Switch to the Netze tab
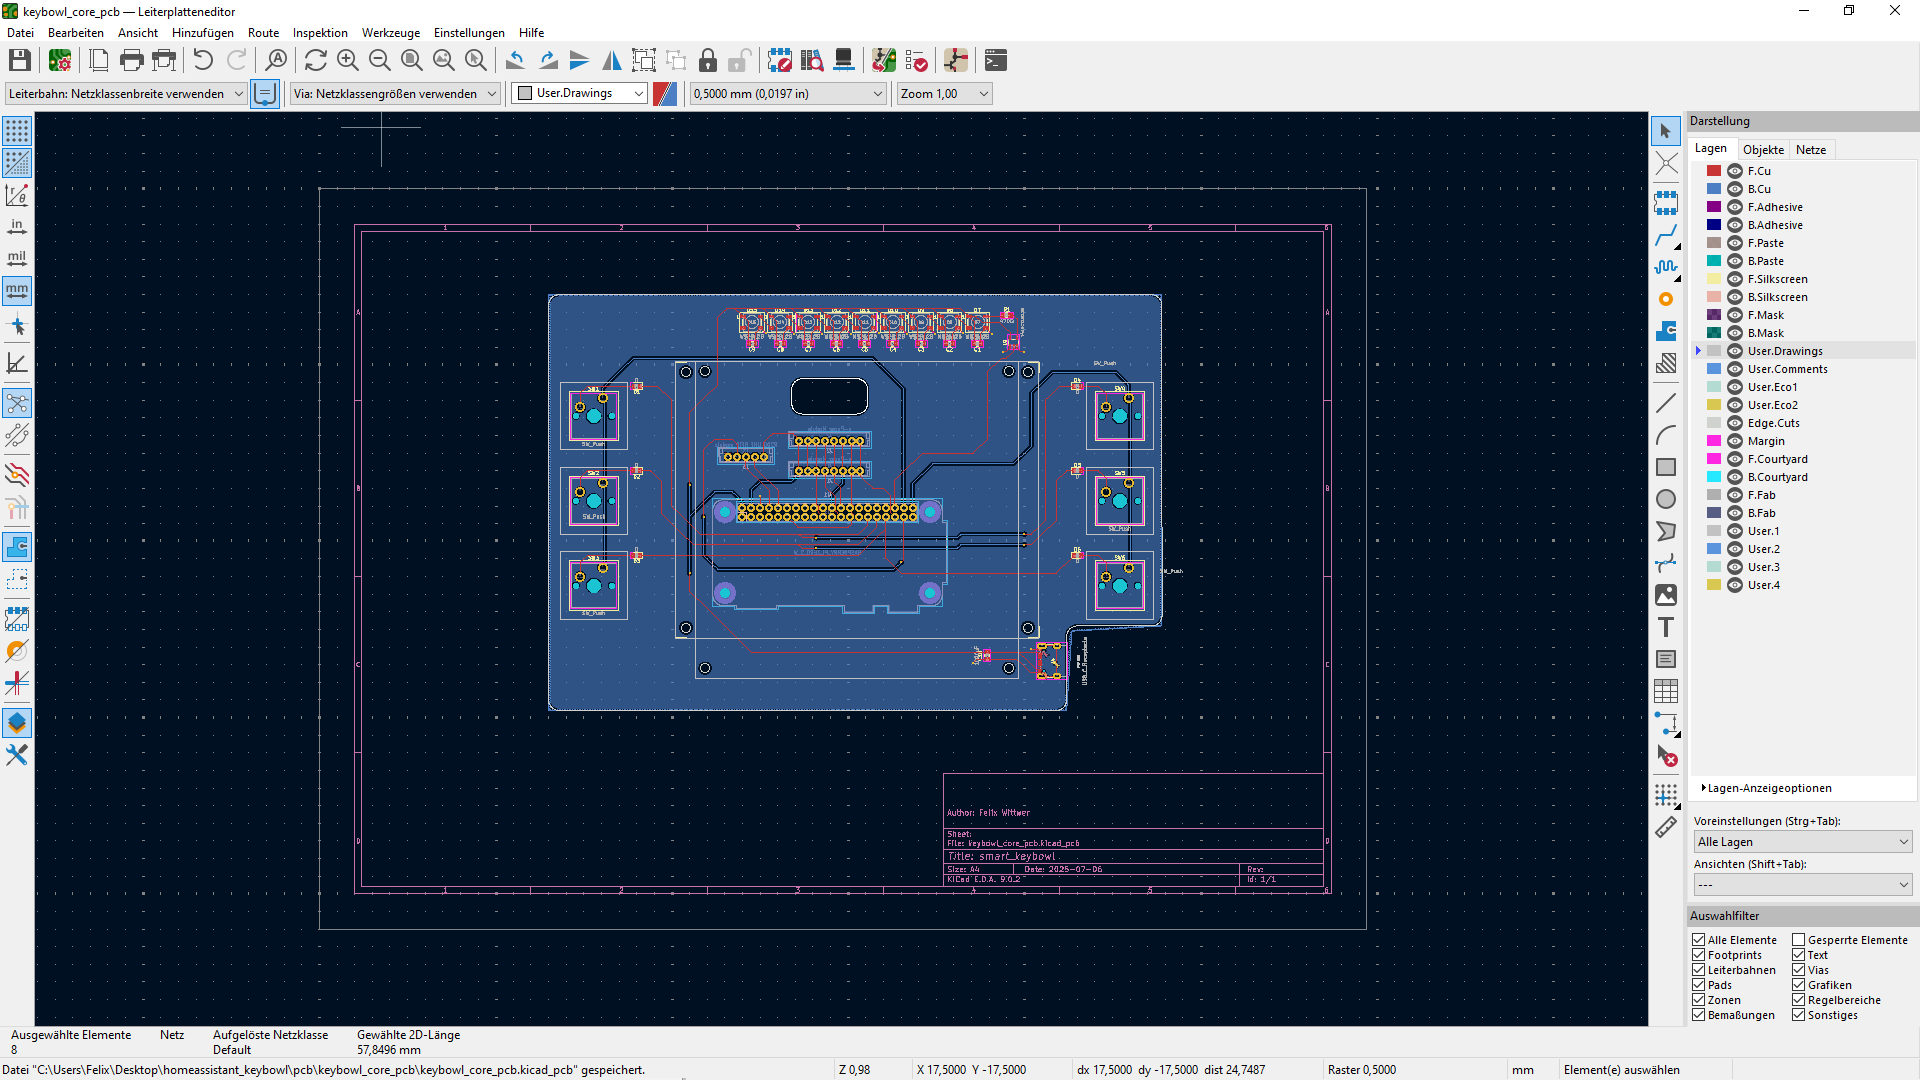 tap(1810, 150)
